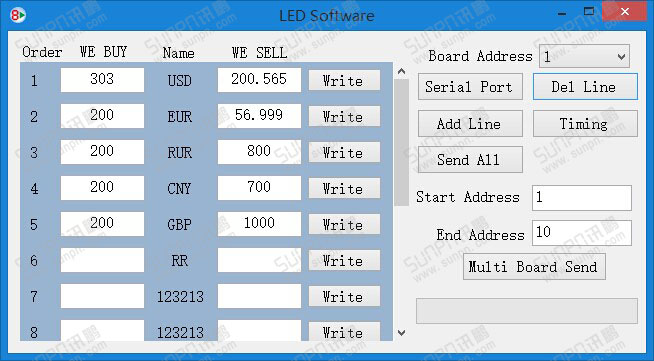Viewport: 654px width, 361px height.
Task: Click the Del Line button
Action: click(585, 87)
